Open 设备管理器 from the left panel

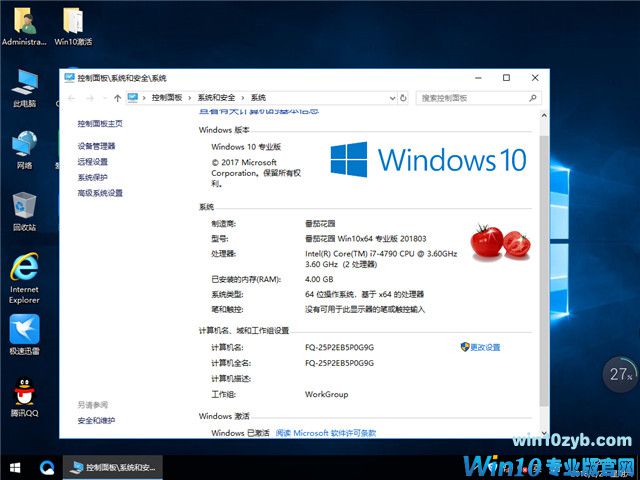(96, 146)
